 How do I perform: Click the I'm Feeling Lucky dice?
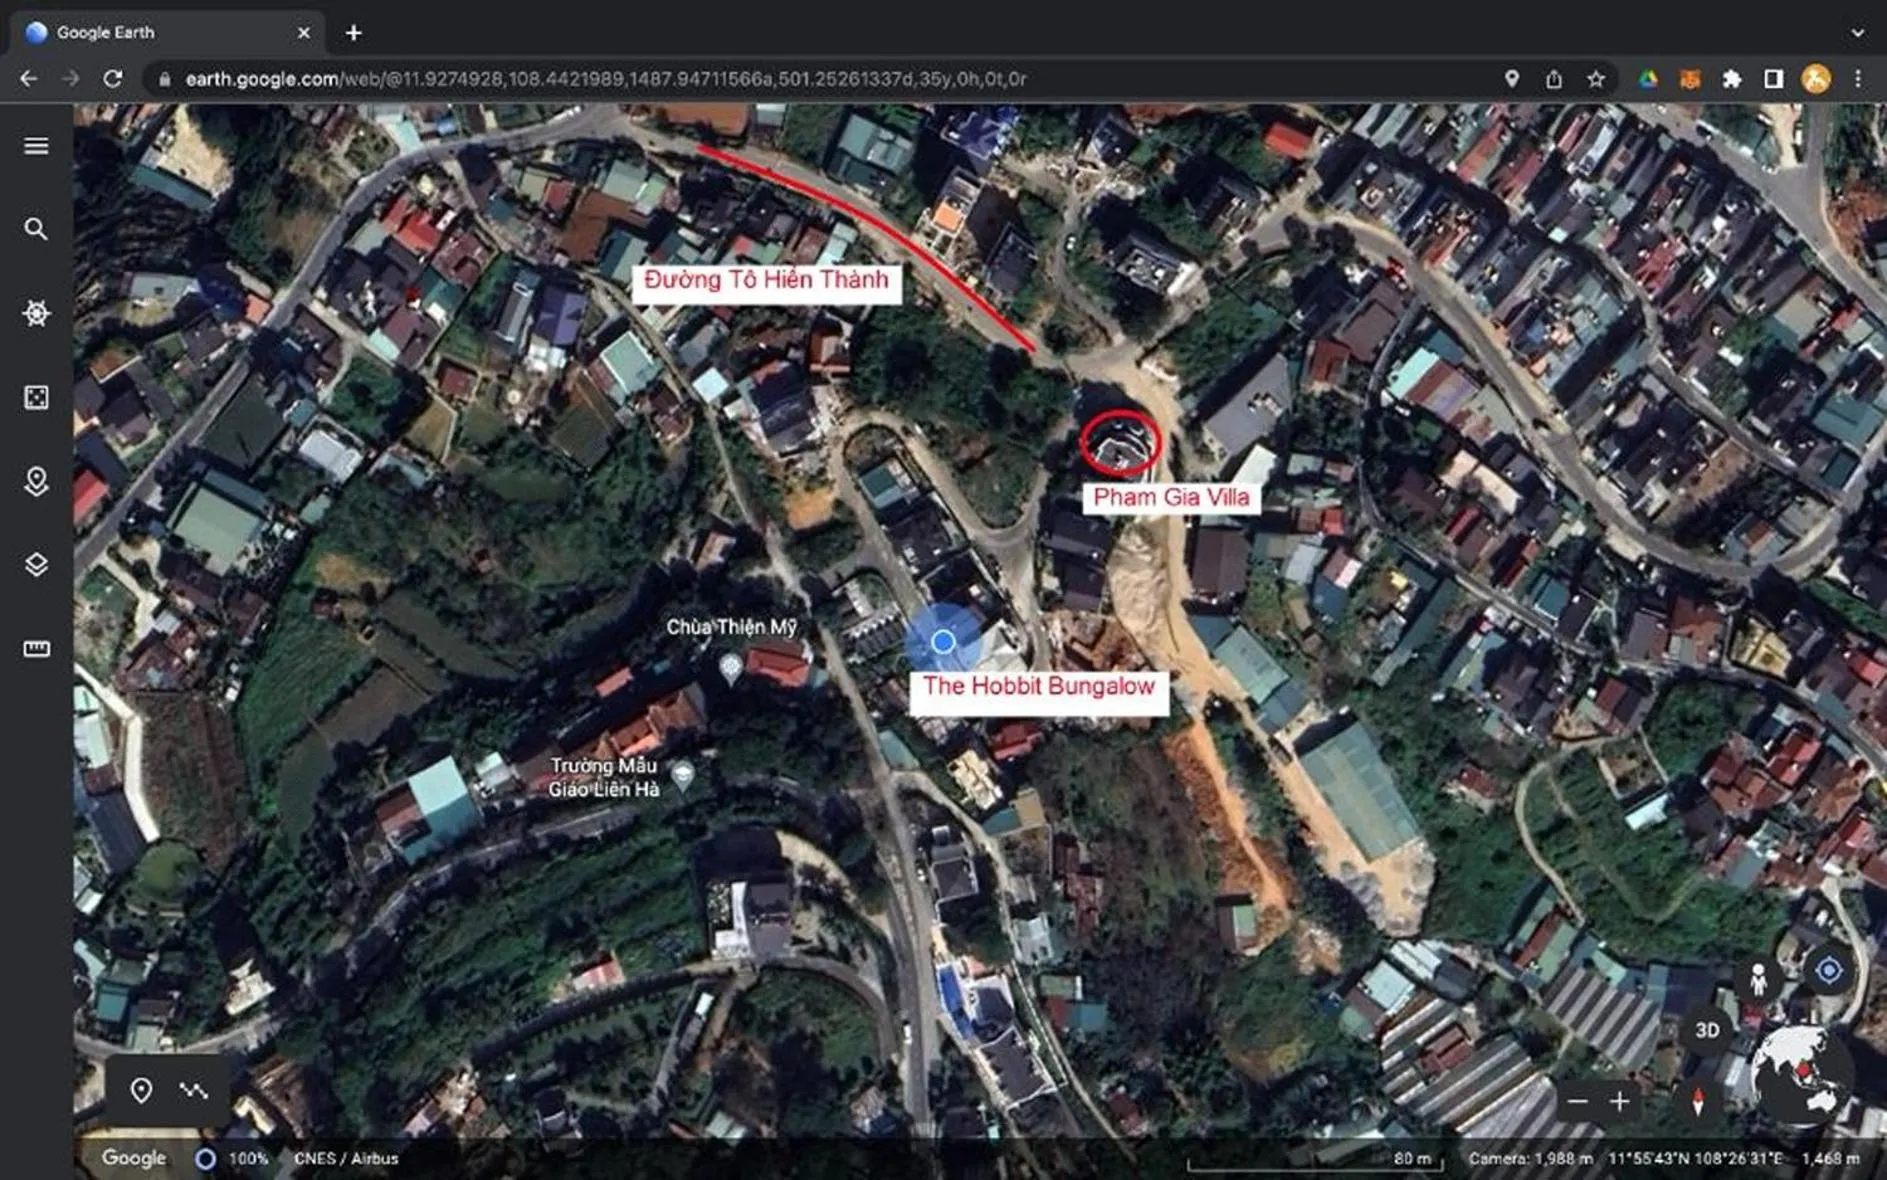point(36,397)
